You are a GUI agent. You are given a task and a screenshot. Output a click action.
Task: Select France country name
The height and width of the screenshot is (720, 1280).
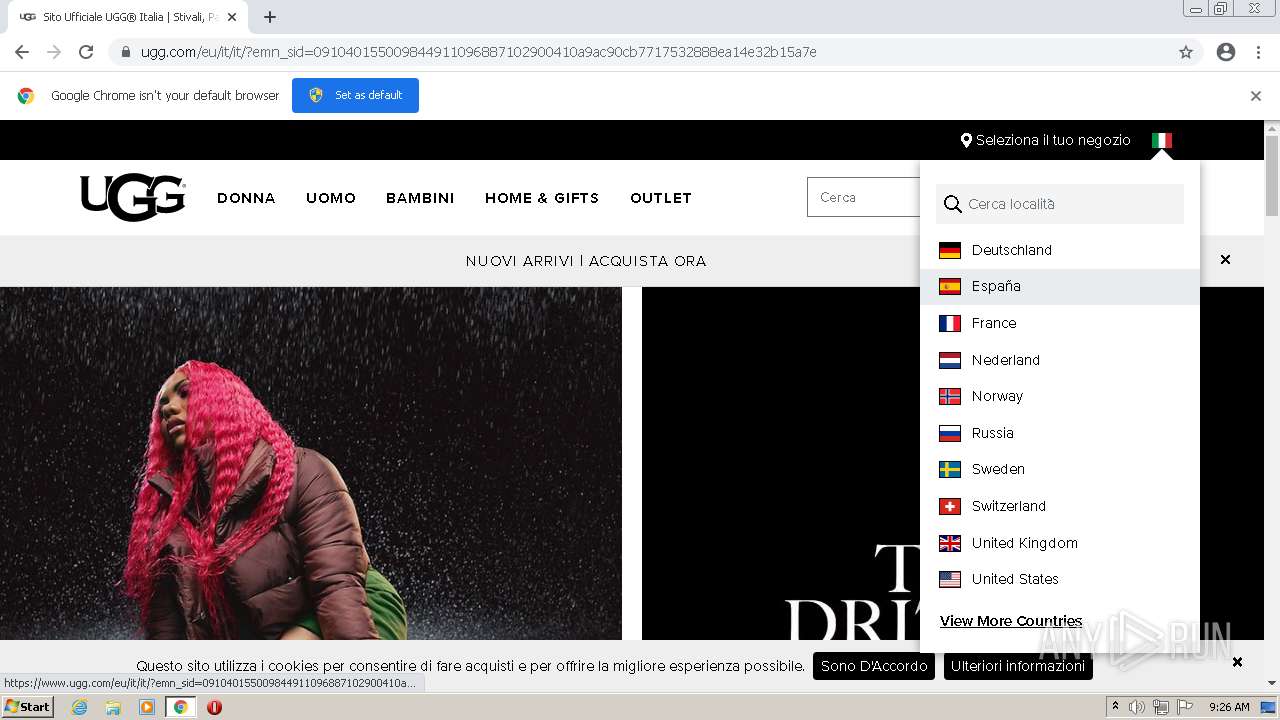[x=994, y=323]
